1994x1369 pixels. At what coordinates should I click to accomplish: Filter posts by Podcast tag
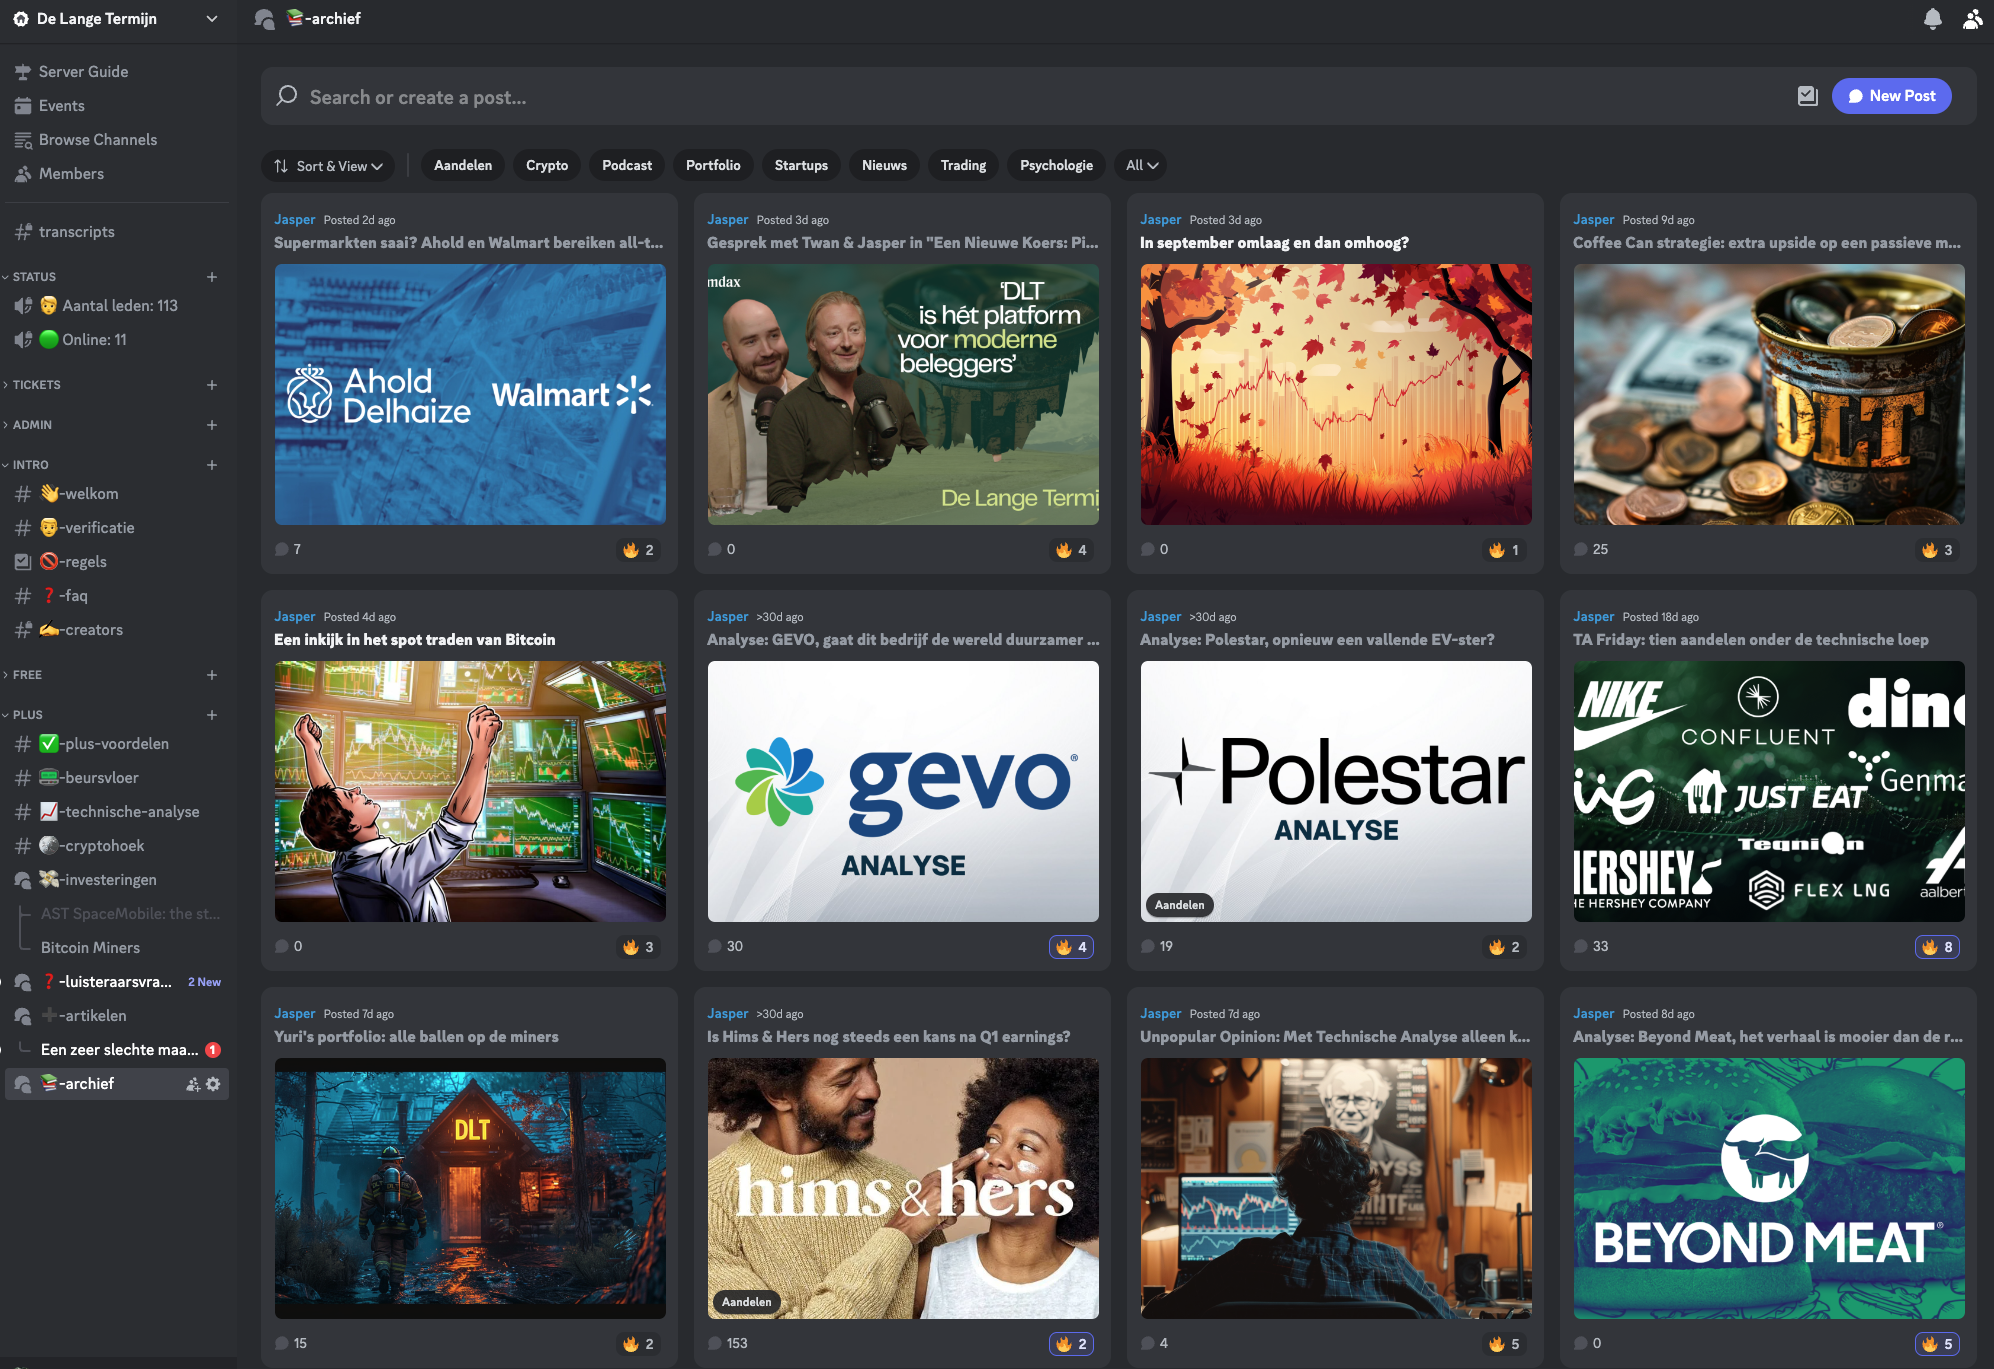(x=627, y=166)
